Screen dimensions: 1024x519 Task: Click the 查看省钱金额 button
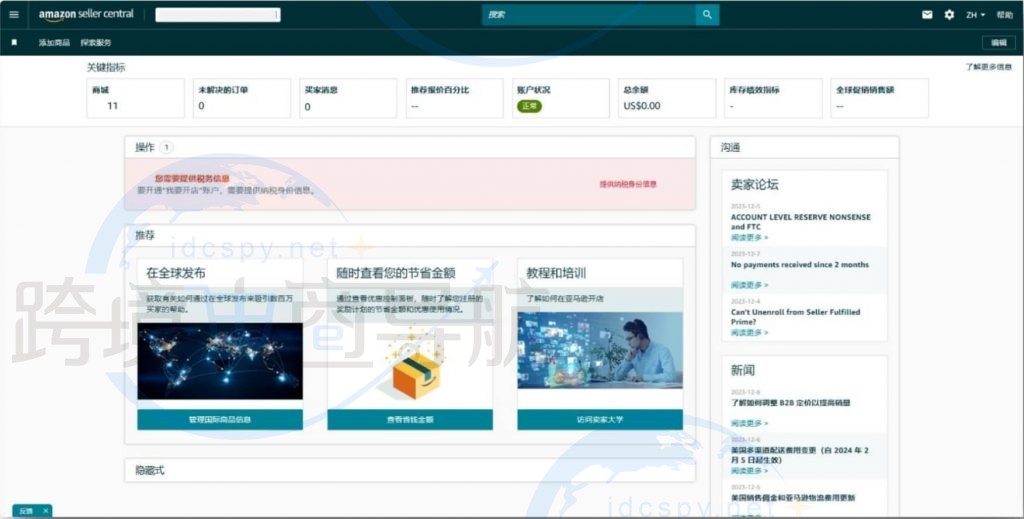pyautogui.click(x=410, y=420)
